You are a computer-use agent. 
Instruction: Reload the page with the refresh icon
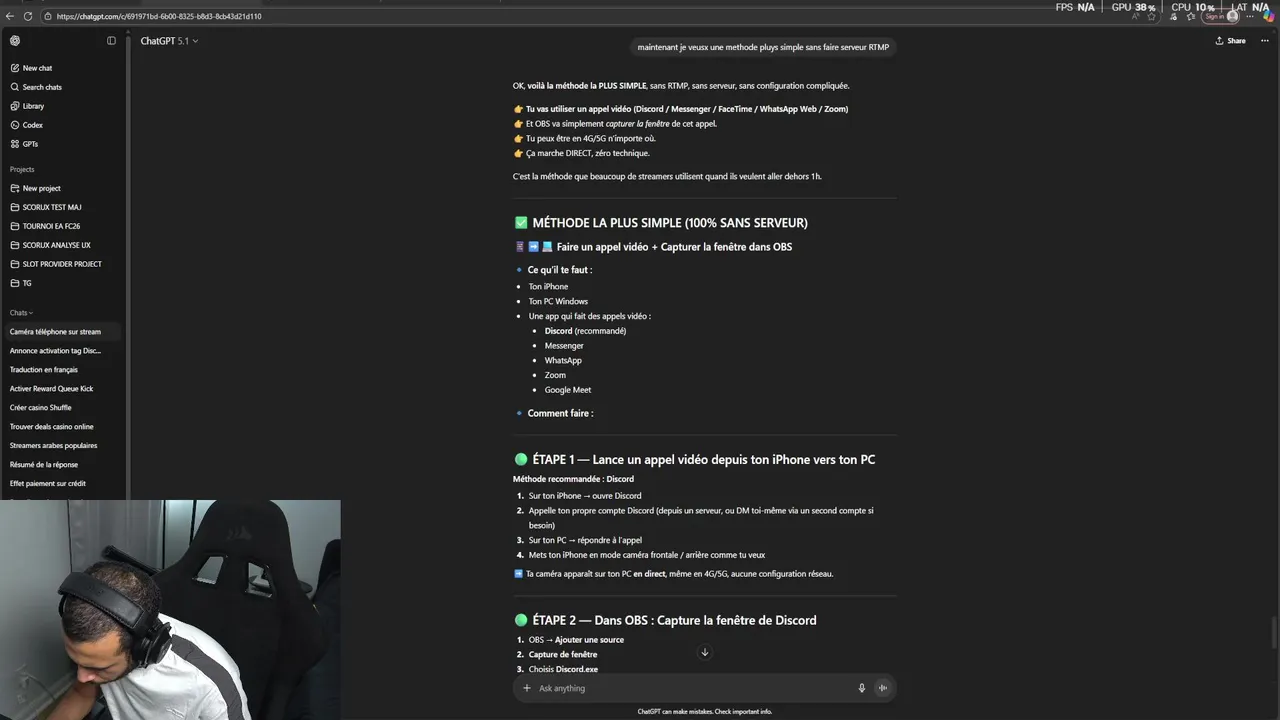pyautogui.click(x=27, y=16)
